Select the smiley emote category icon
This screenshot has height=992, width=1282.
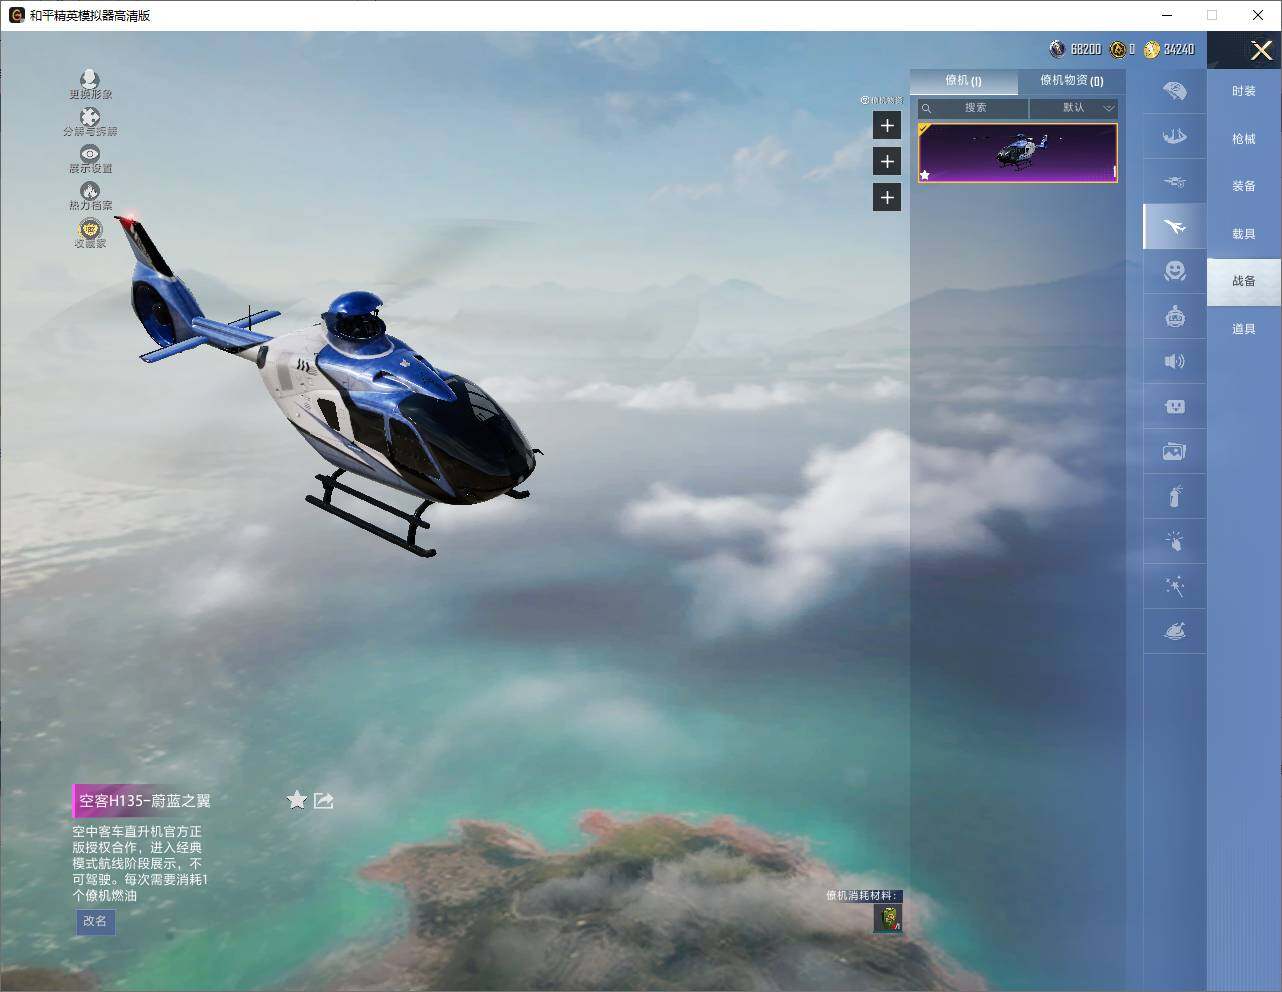coord(1175,271)
